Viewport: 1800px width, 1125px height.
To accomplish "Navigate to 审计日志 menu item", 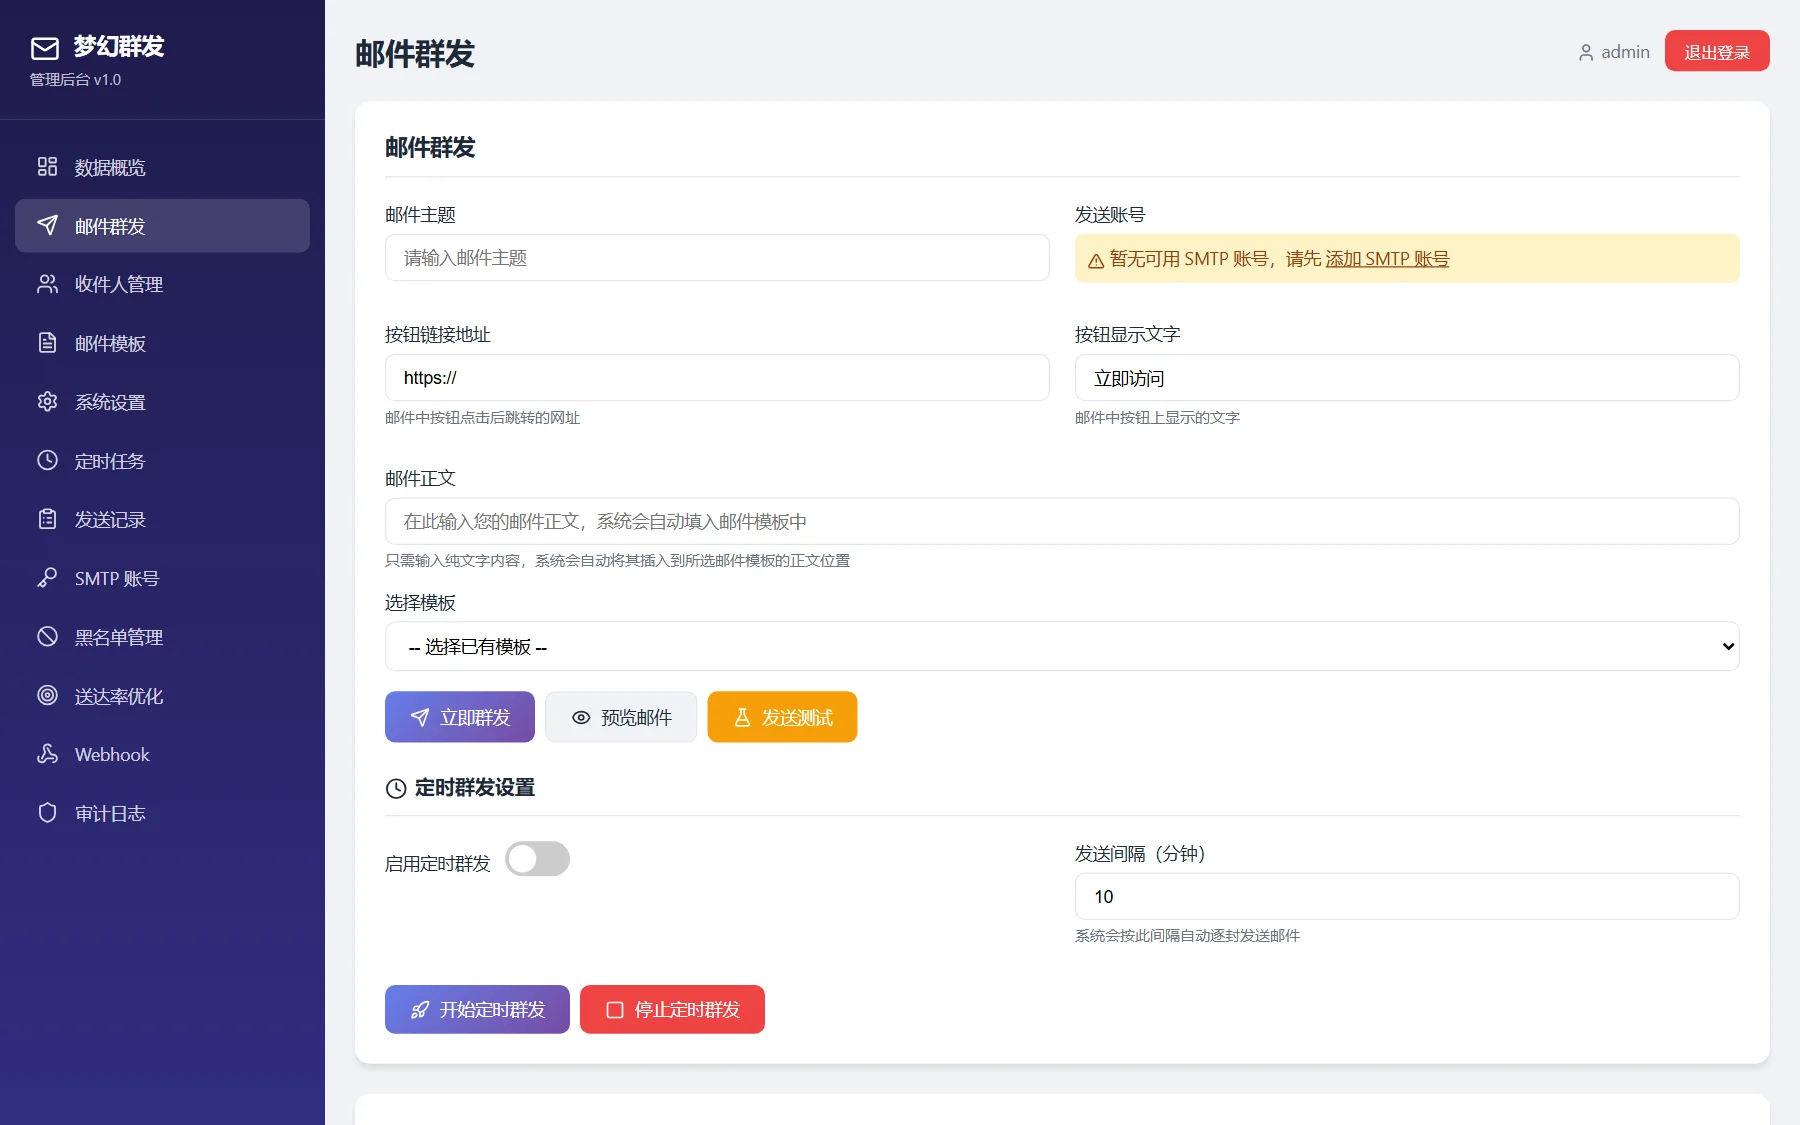I will pos(162,813).
